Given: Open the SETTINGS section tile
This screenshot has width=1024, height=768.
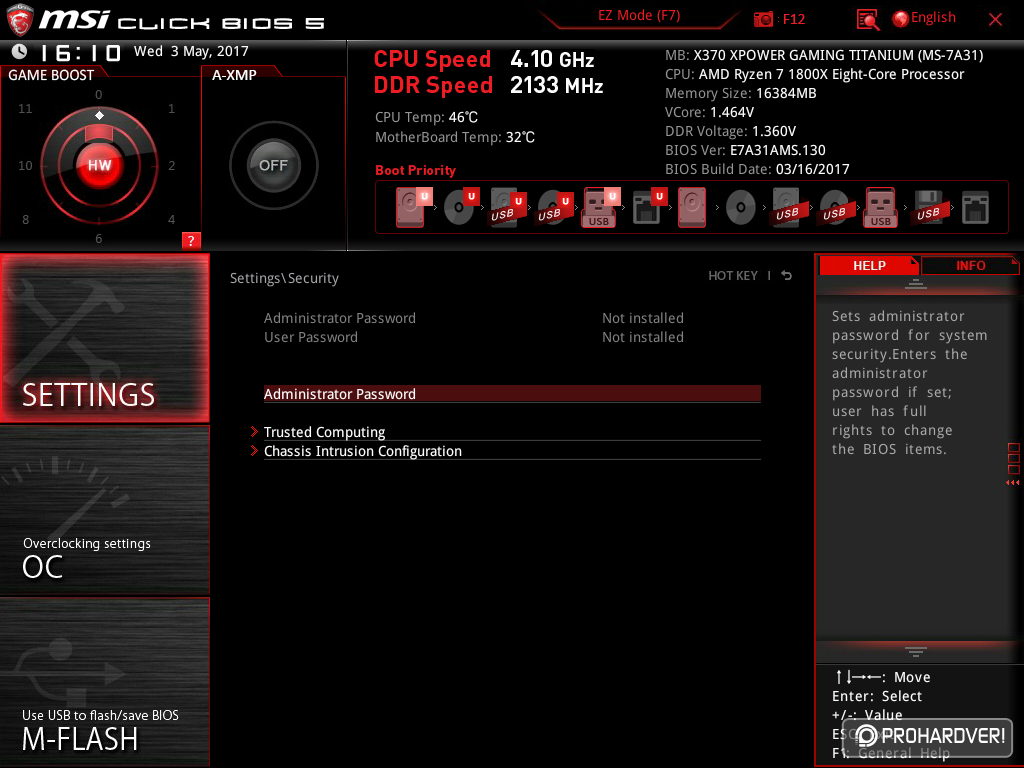Looking at the screenshot, I should [x=104, y=338].
